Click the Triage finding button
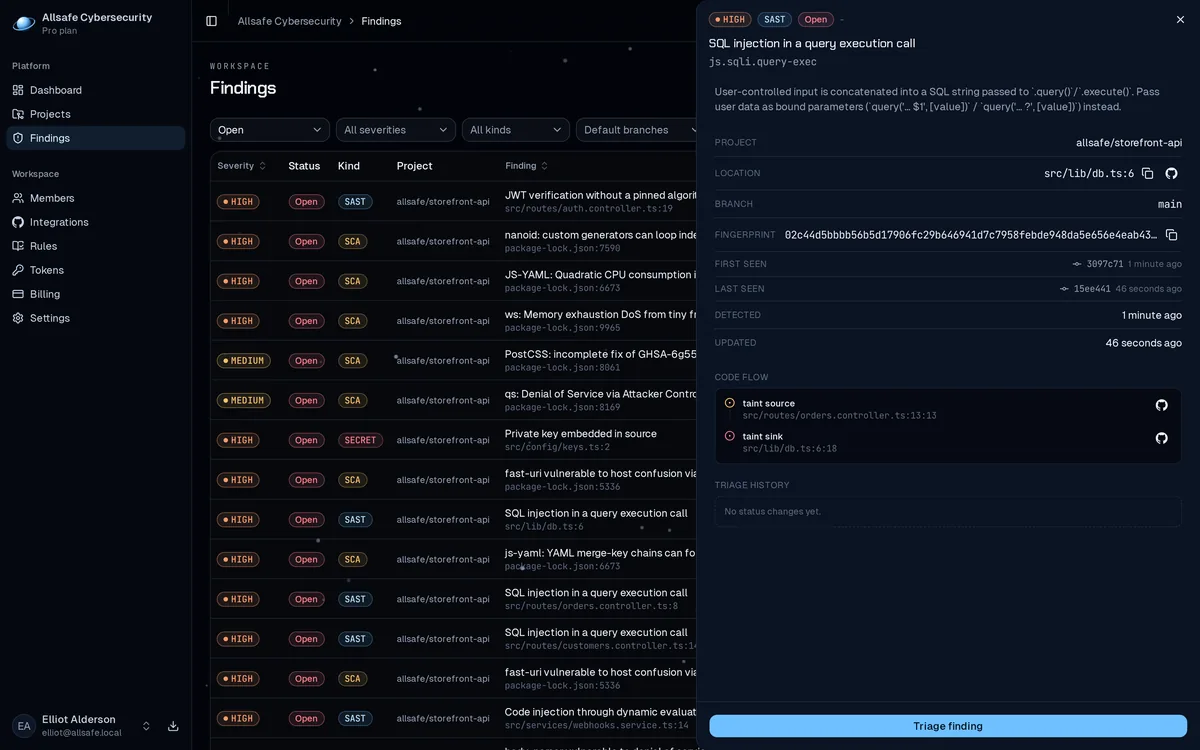 coord(948,726)
